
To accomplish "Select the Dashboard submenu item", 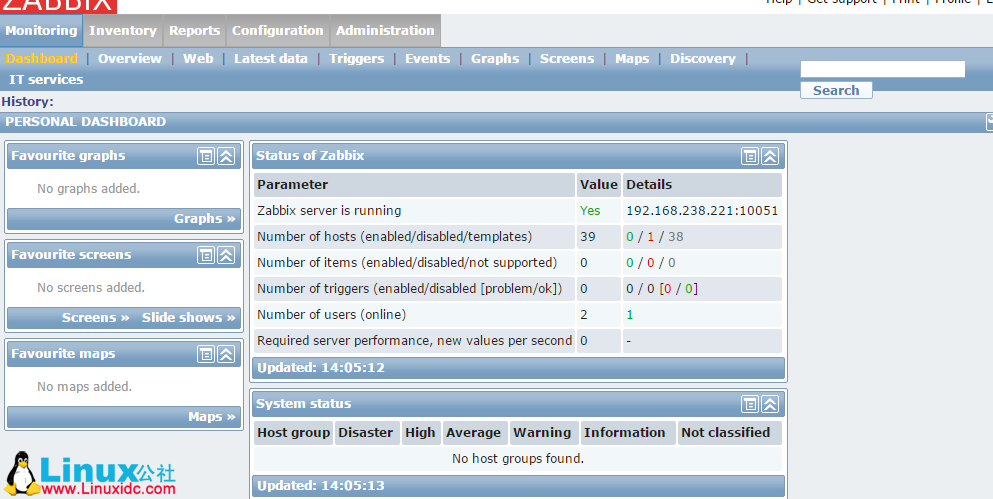I will coord(41,58).
